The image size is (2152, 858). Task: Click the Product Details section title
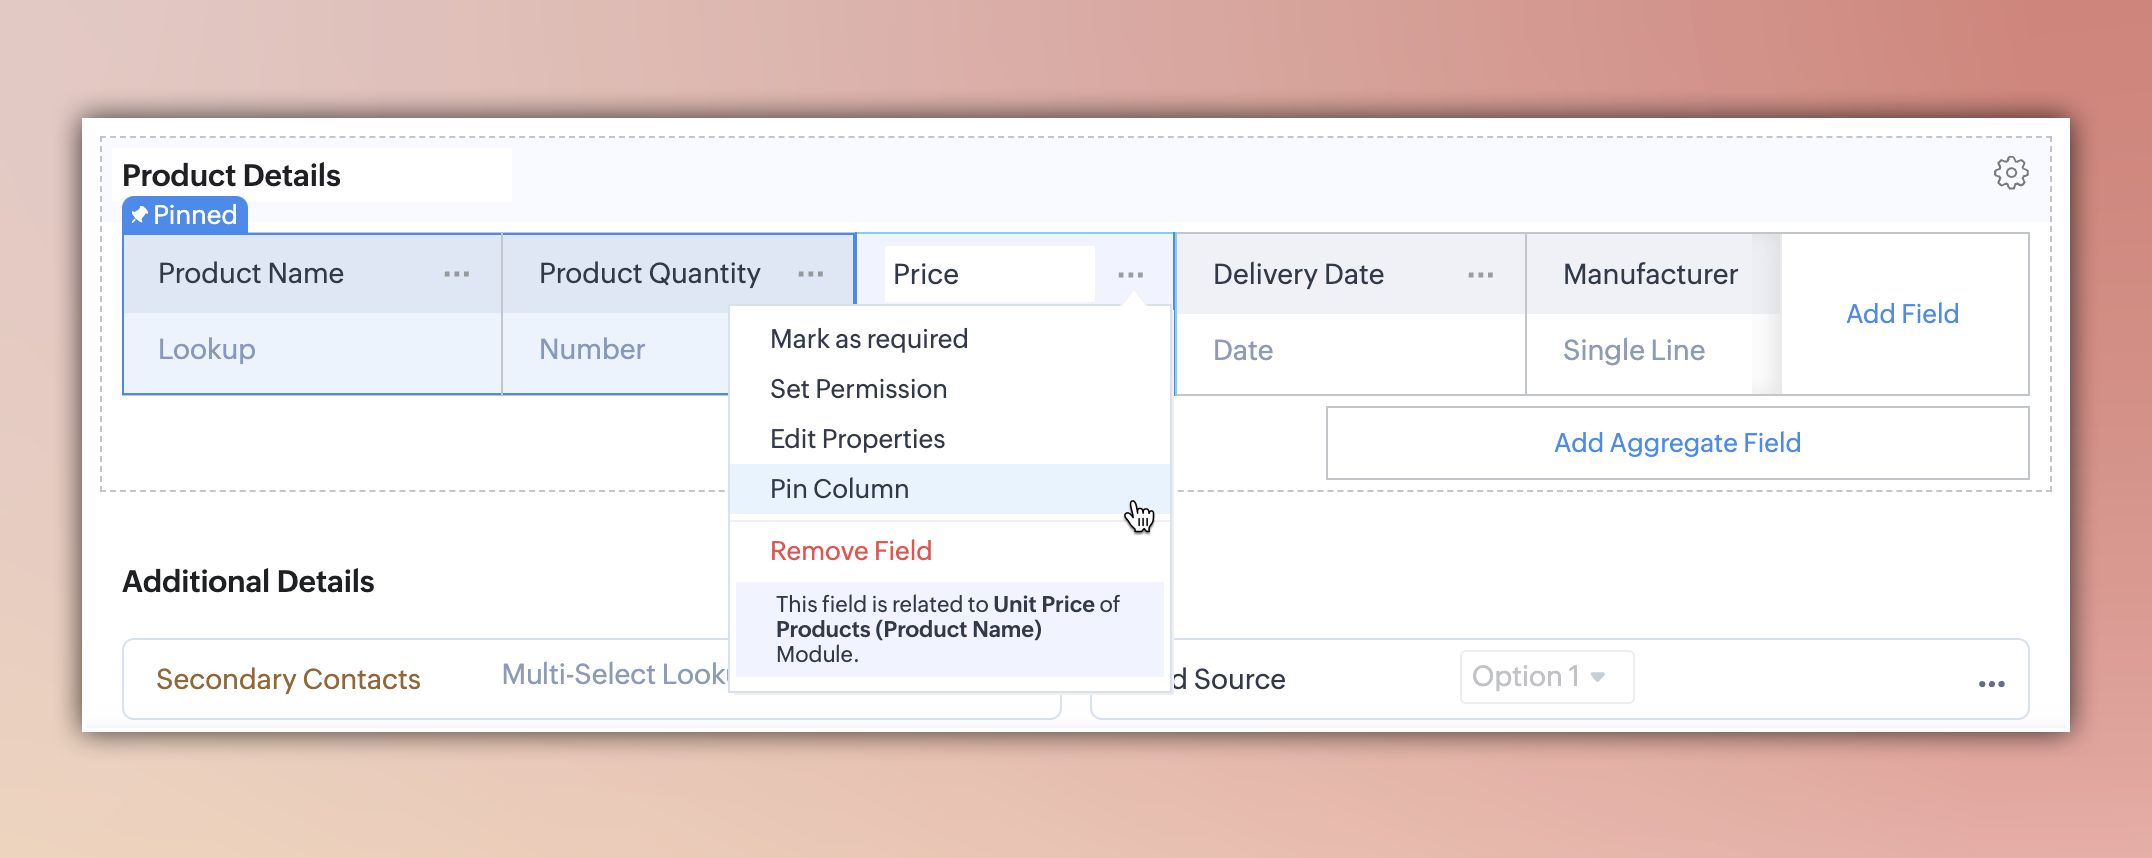point(232,176)
